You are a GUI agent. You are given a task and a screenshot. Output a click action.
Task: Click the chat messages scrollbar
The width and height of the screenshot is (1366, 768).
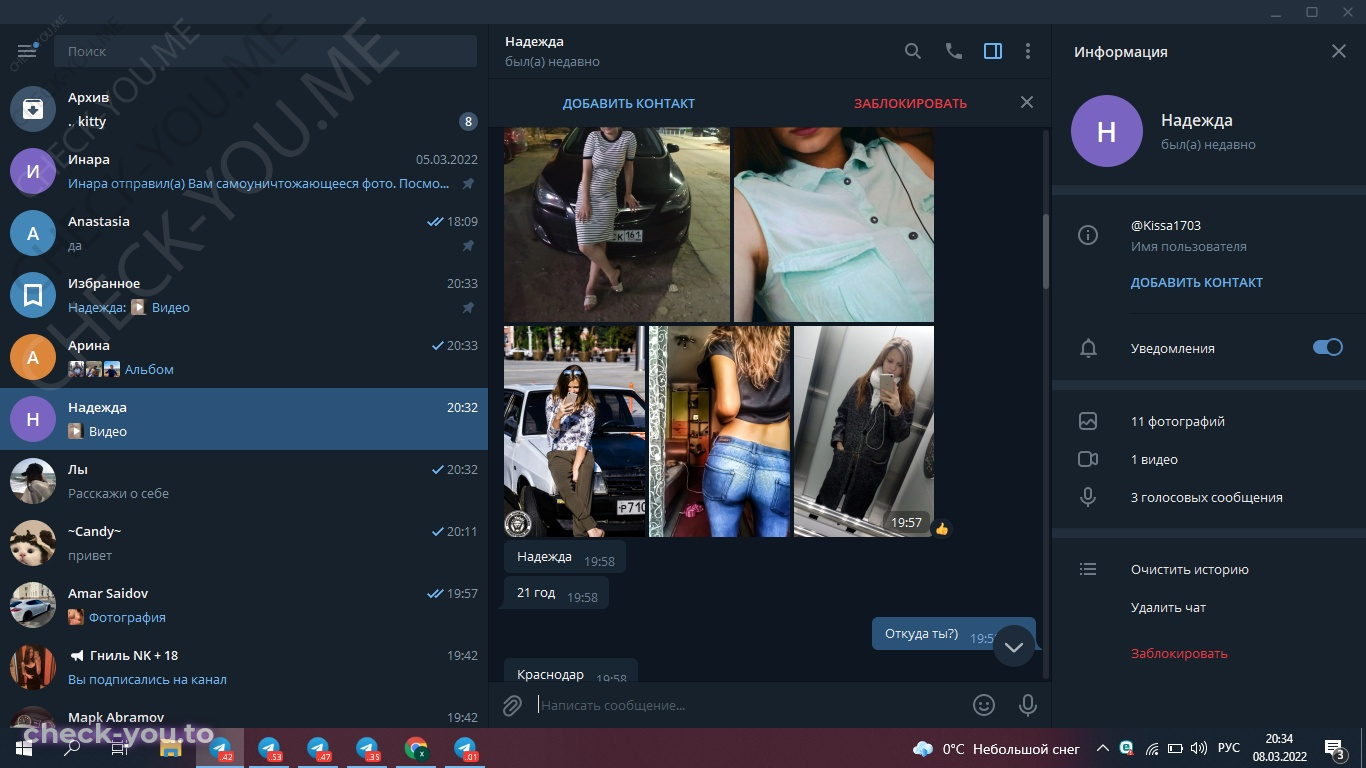pos(1046,250)
